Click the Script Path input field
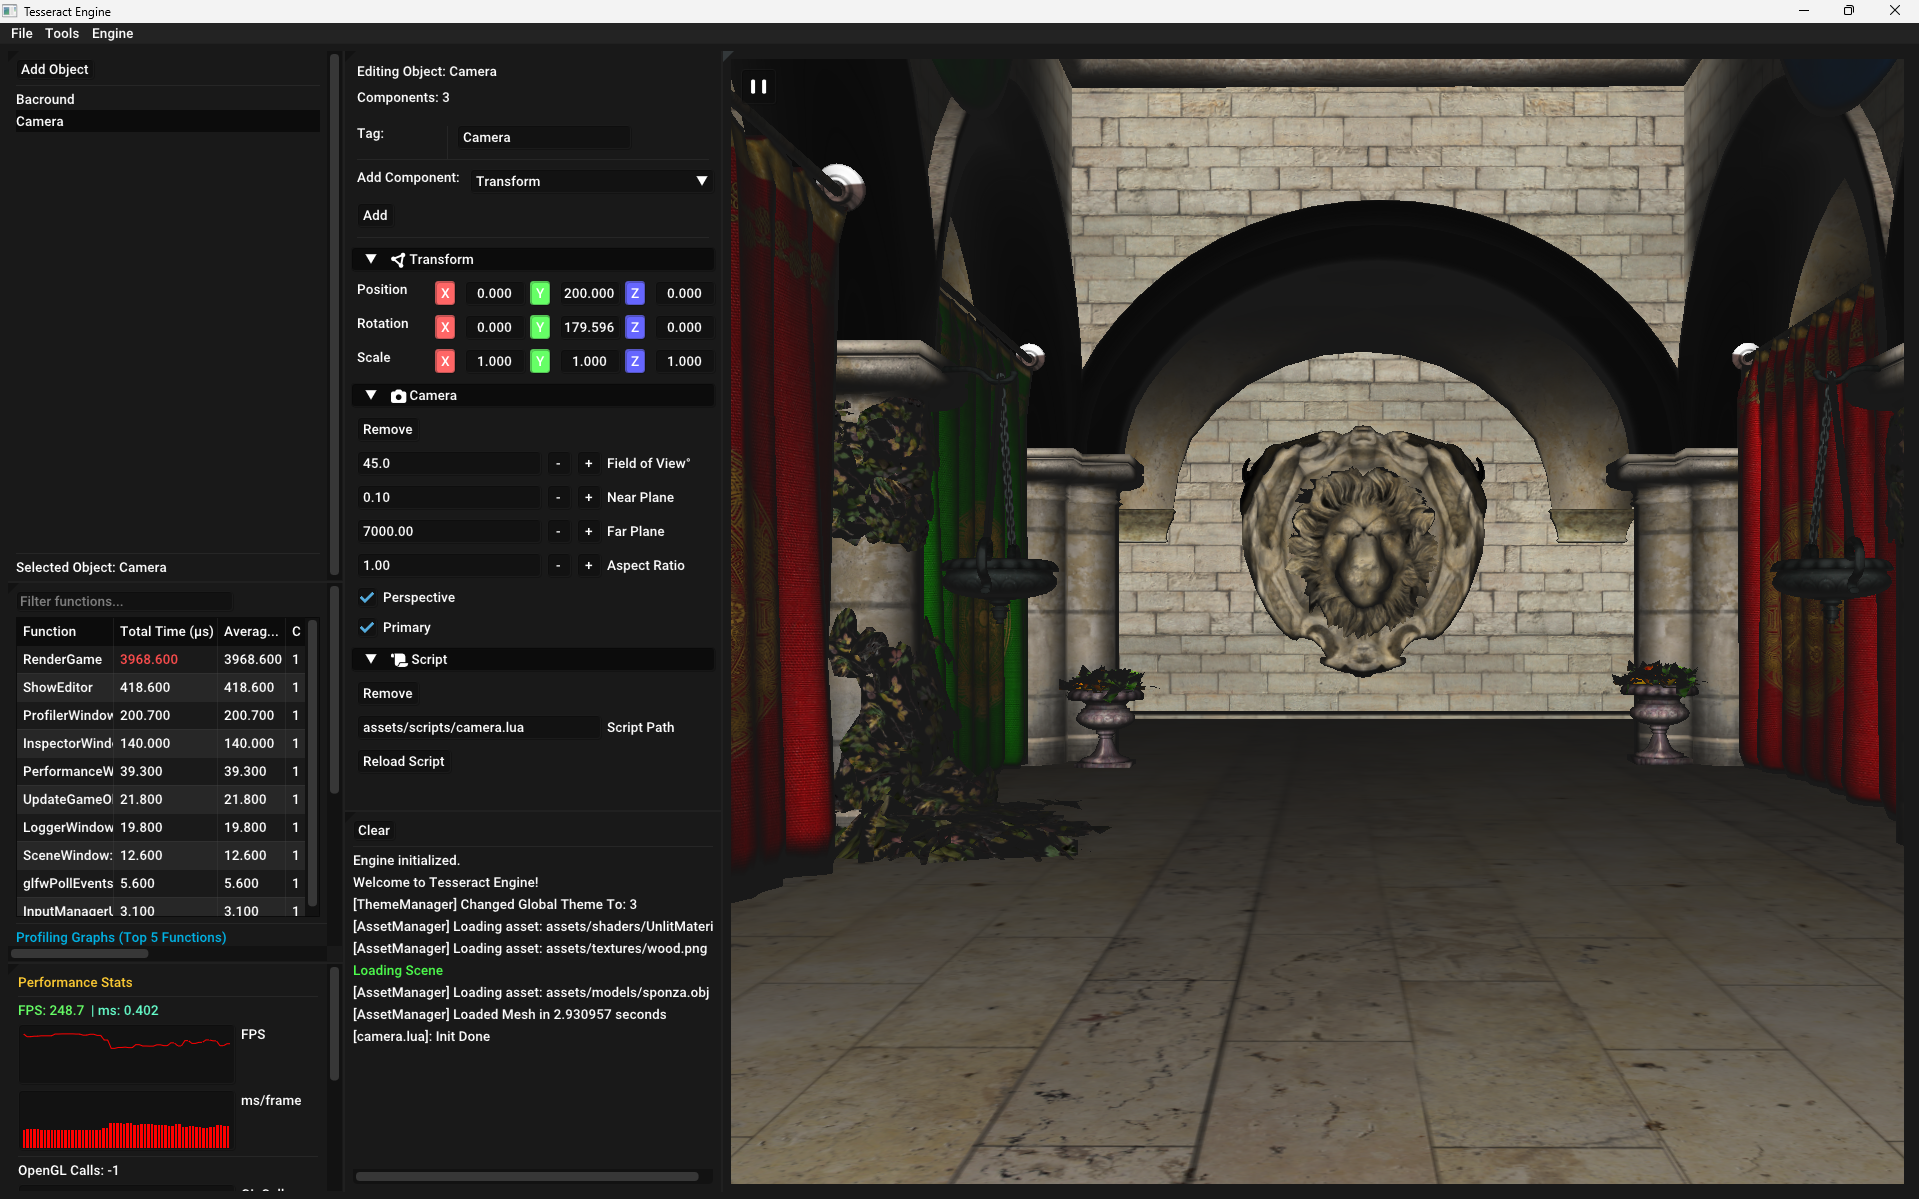Viewport: 1919px width, 1199px height. click(478, 727)
